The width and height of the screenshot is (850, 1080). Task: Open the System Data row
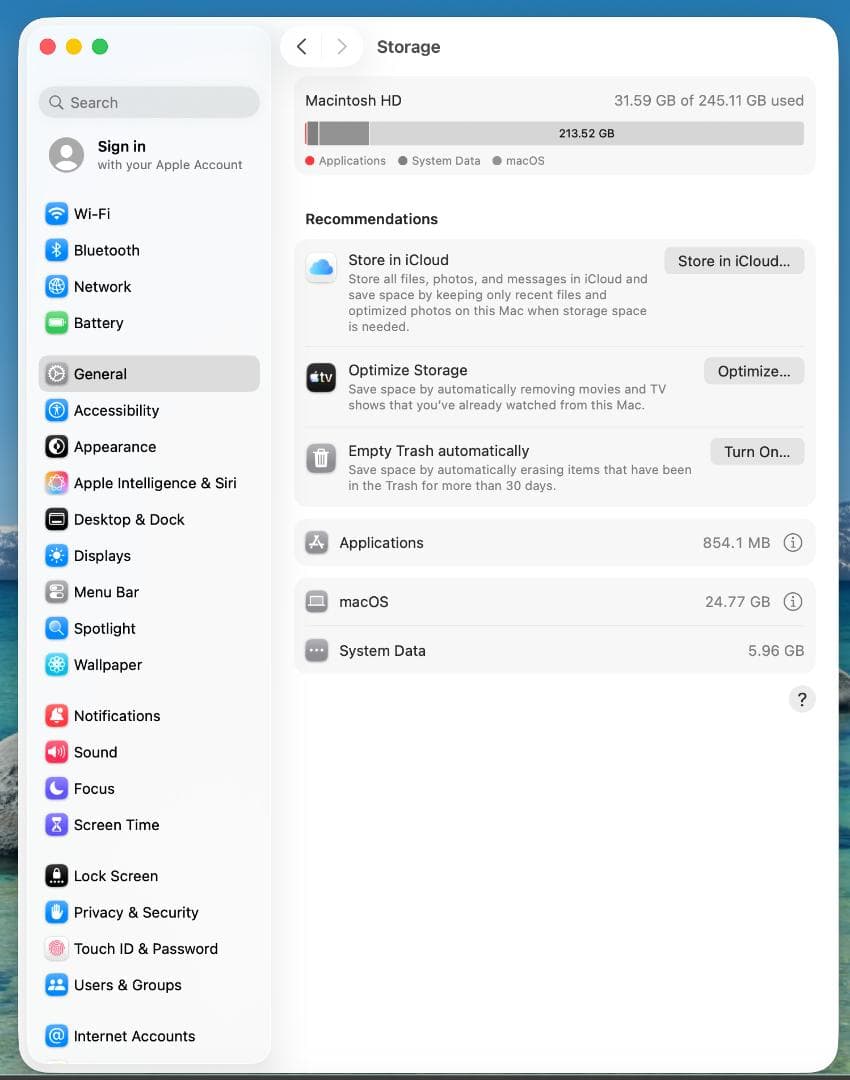[x=554, y=651]
